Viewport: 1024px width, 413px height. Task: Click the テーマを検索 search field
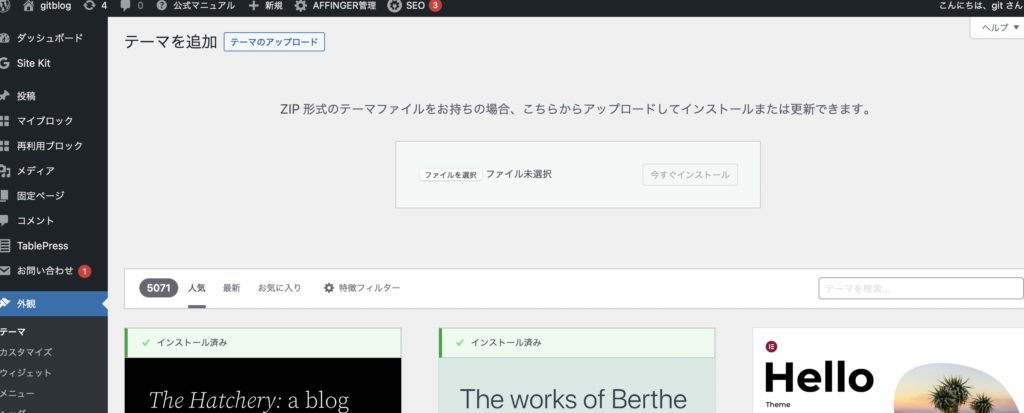pos(914,289)
